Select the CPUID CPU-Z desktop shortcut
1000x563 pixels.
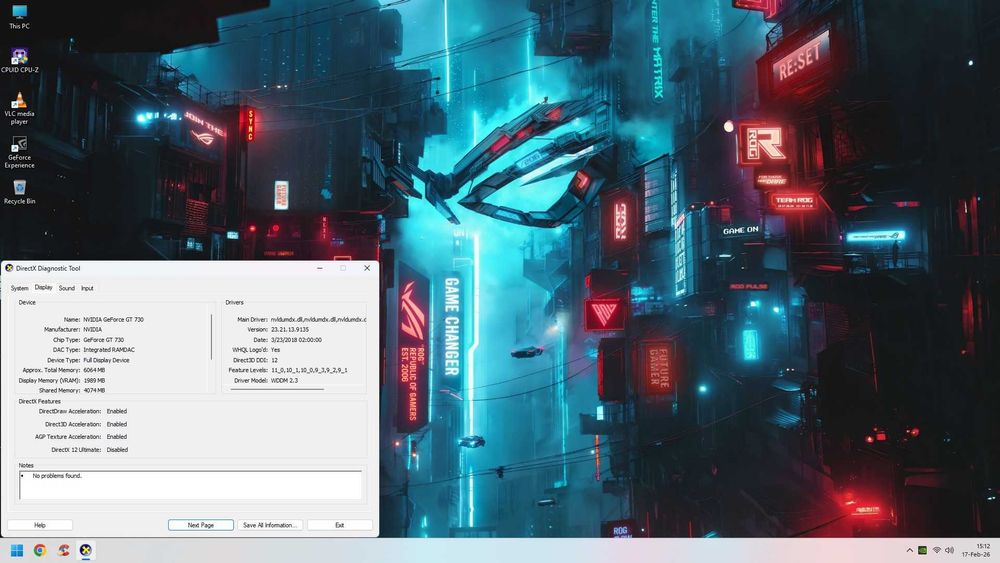(19, 61)
